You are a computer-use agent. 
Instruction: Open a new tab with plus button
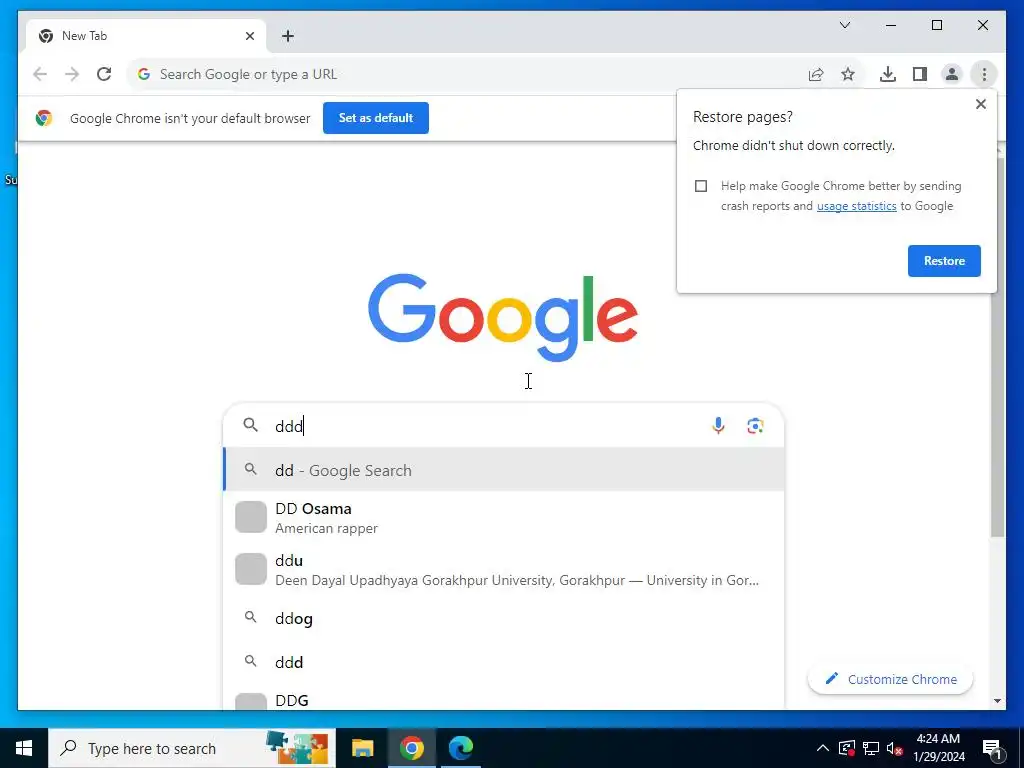(x=288, y=36)
